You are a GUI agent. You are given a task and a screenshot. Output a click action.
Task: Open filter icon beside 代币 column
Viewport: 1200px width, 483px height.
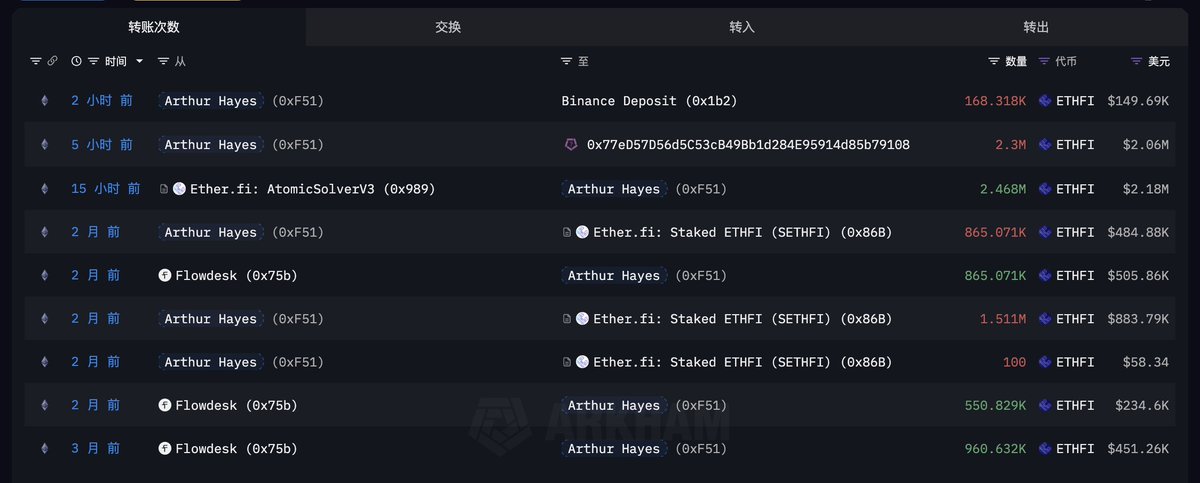tap(1044, 62)
